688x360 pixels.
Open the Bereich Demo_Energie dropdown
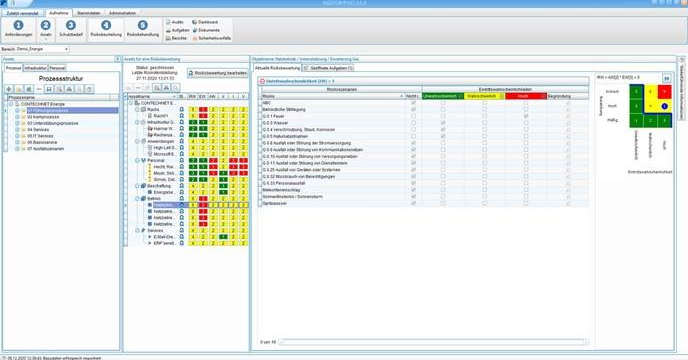(66, 49)
